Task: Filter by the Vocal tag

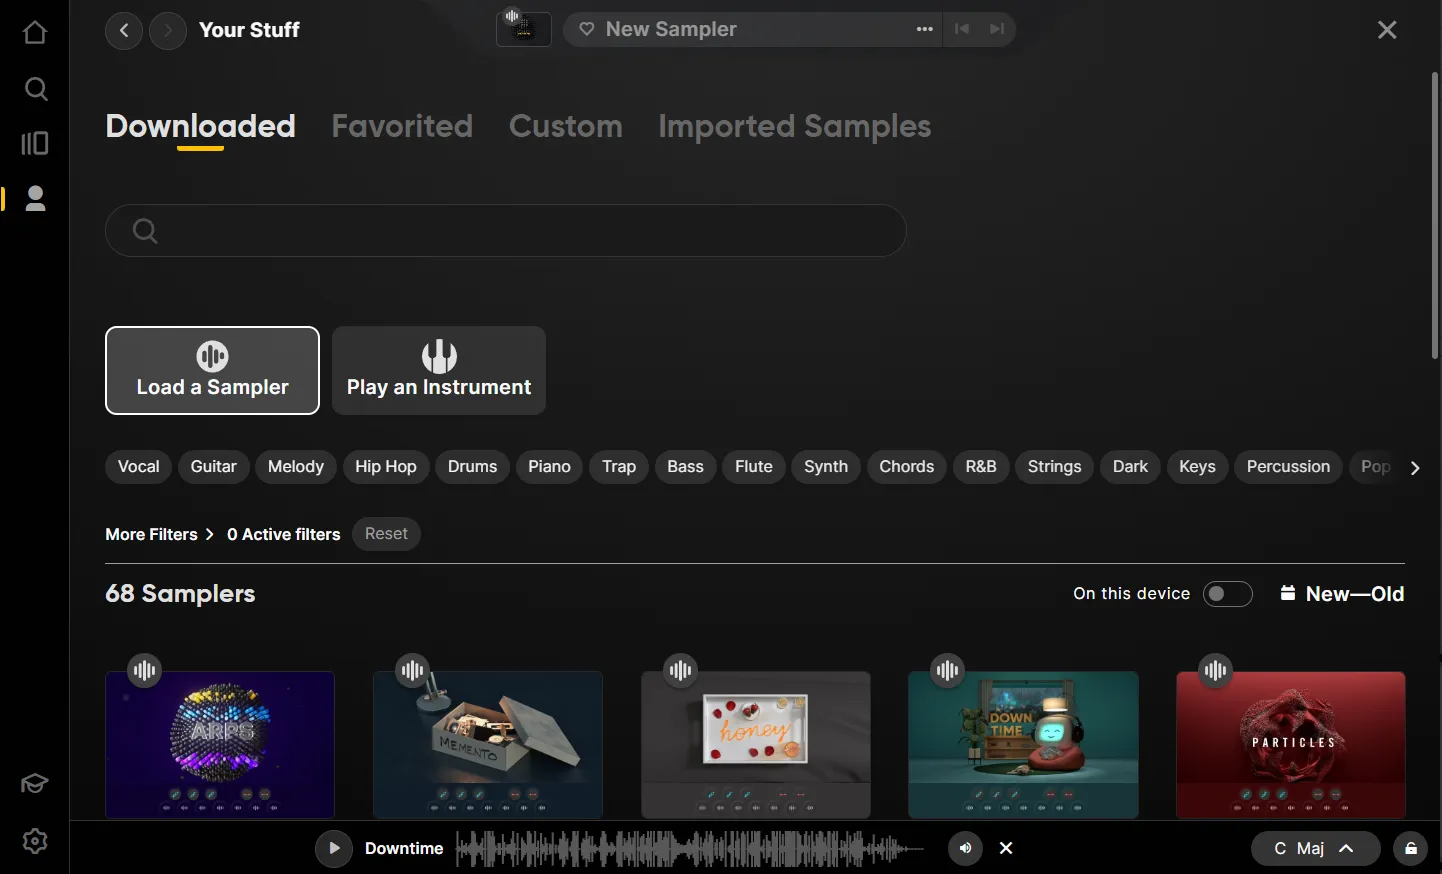Action: [138, 467]
